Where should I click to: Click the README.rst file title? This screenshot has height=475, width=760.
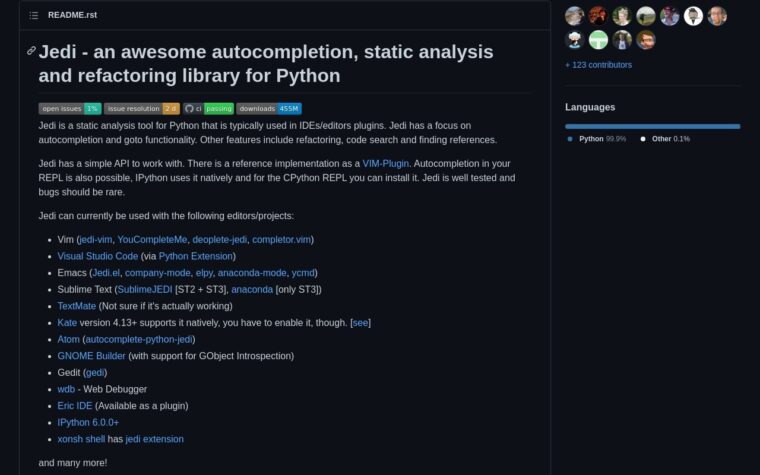pyautogui.click(x=72, y=15)
